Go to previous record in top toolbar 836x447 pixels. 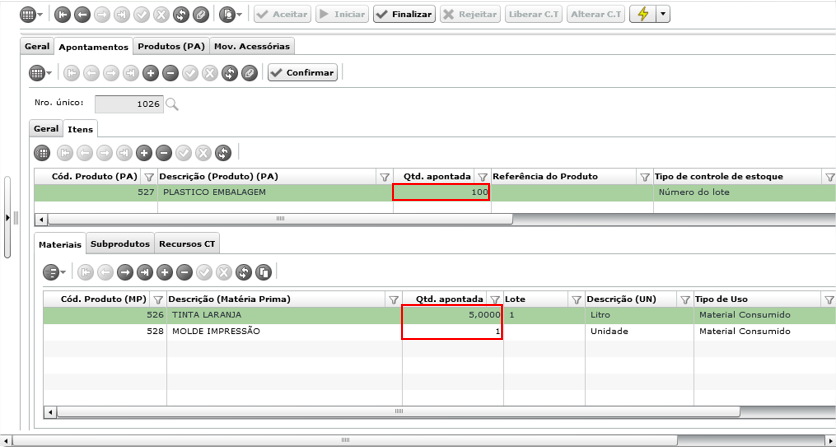click(82, 15)
